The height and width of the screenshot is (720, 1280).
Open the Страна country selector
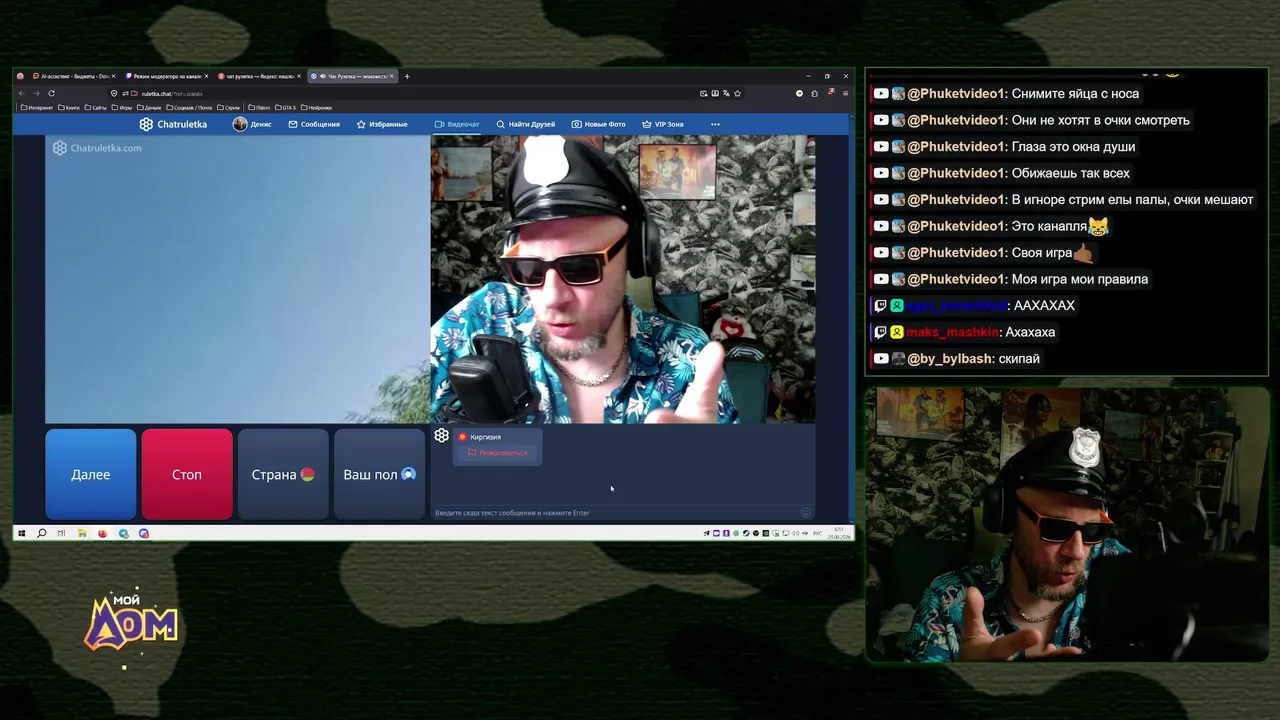(x=283, y=474)
